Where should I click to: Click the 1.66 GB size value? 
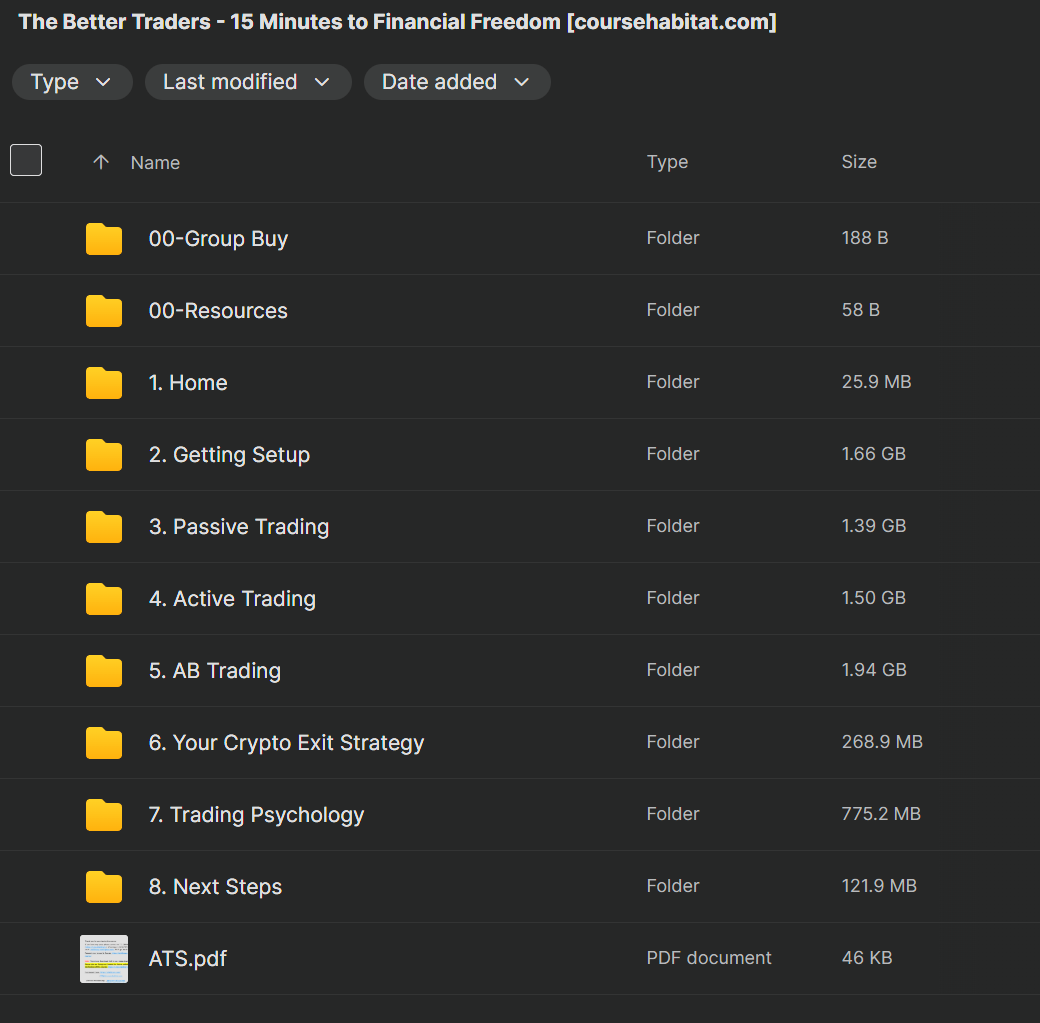[x=874, y=454]
